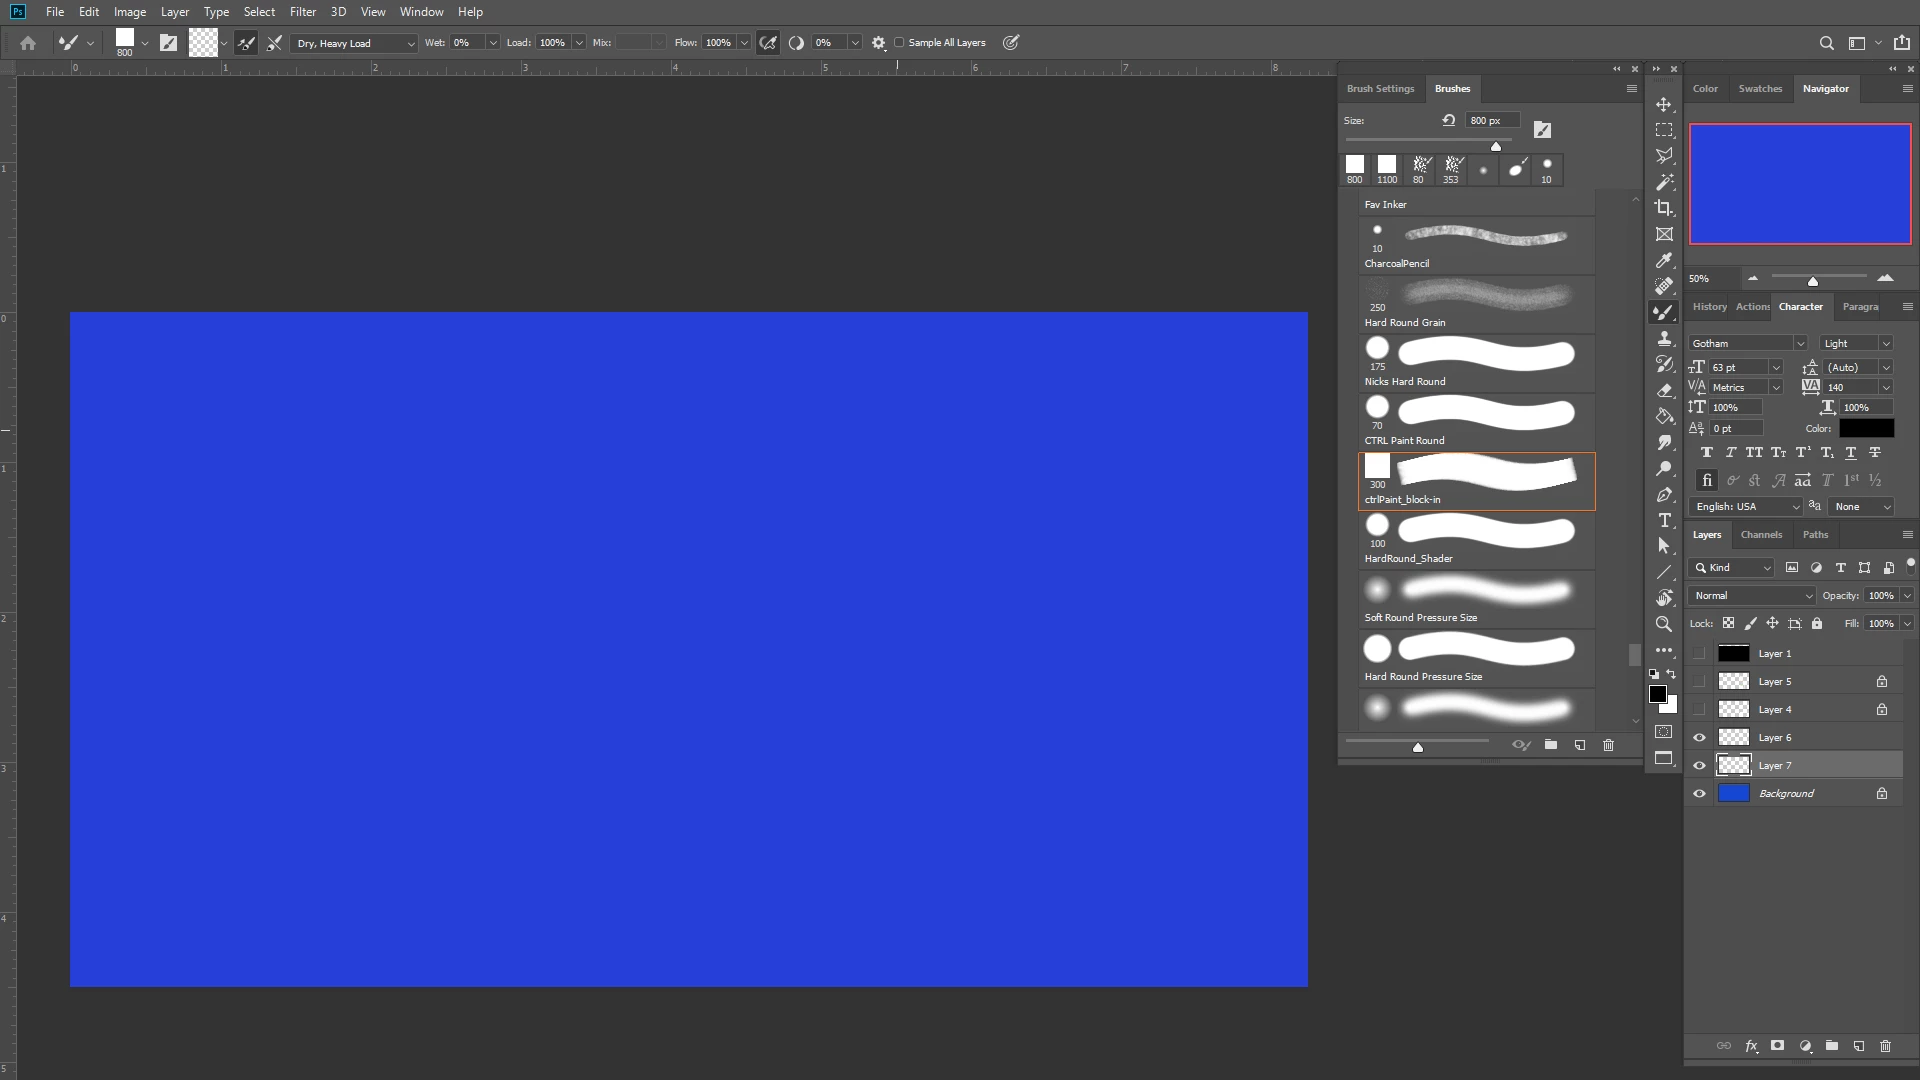Open the Normal blend mode dropdown
The height and width of the screenshot is (1080, 1920).
click(1752, 596)
